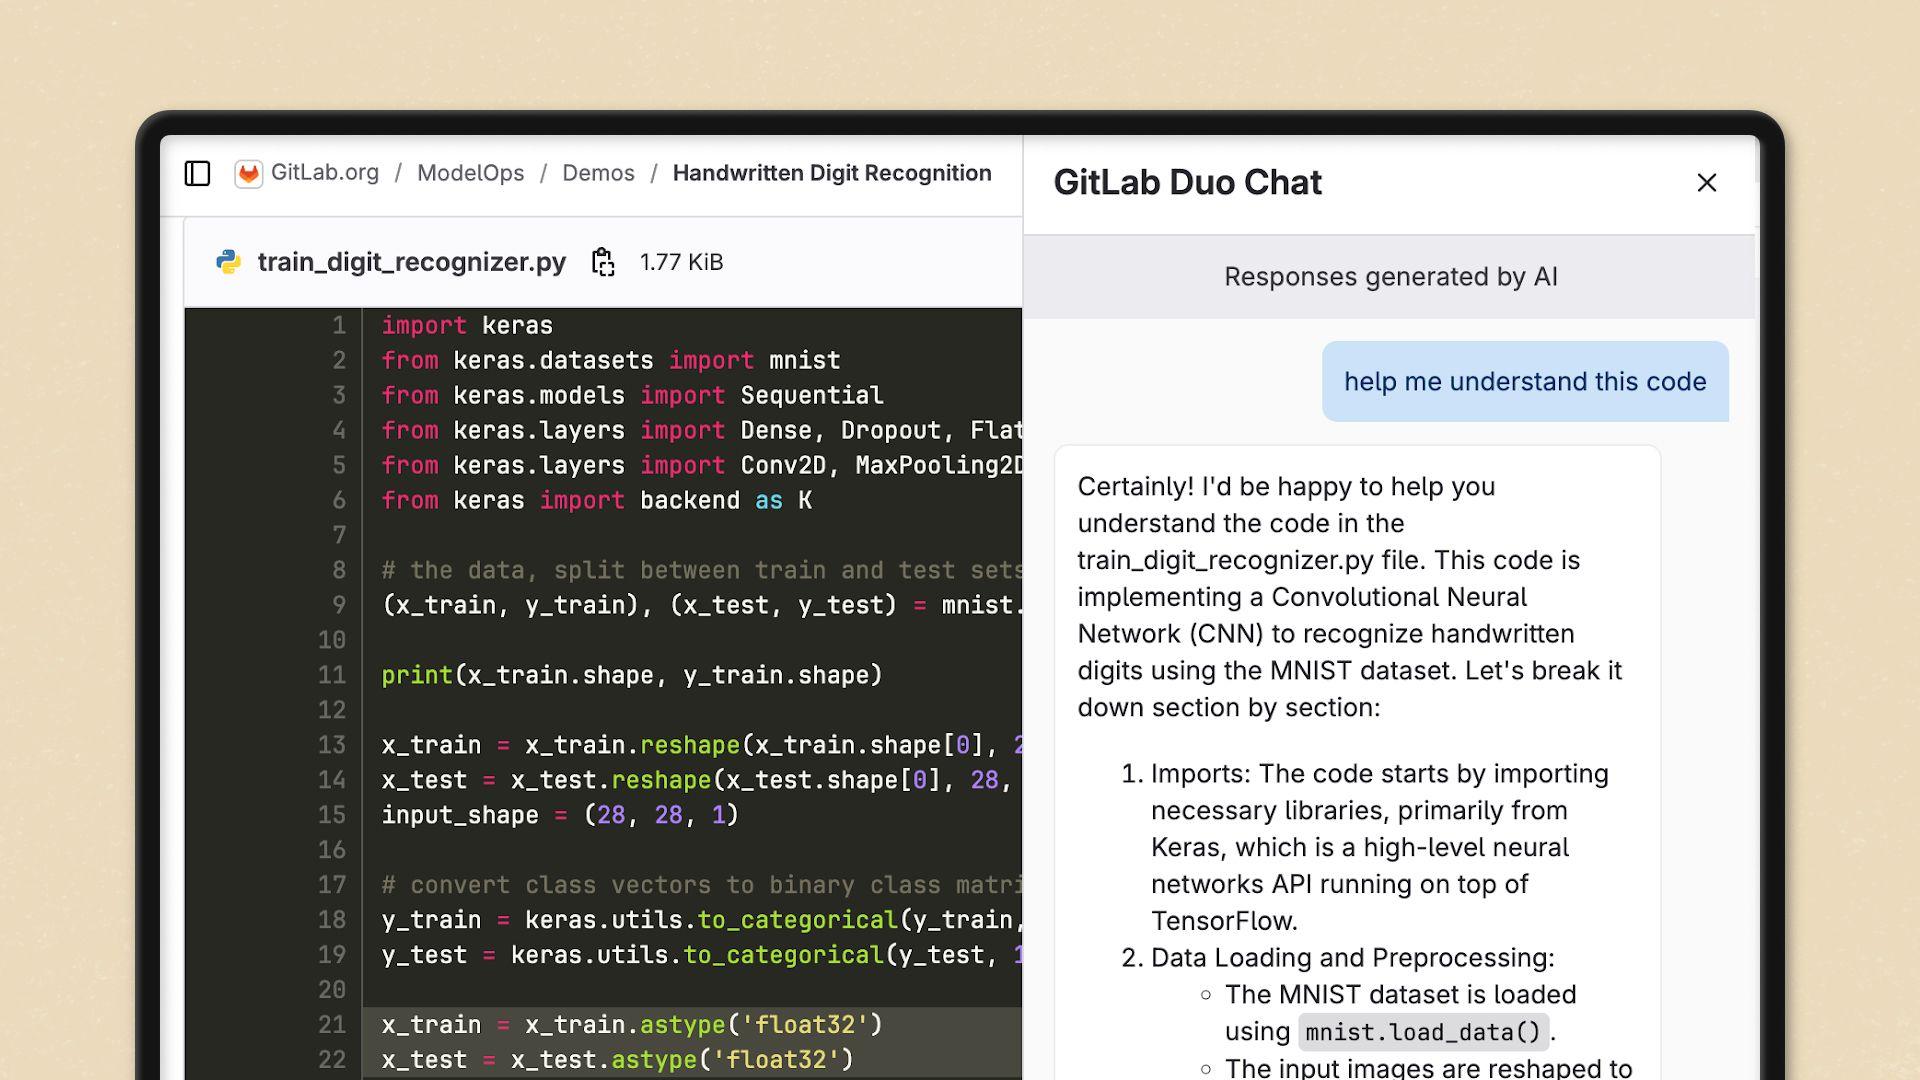Open the ModelOps breadcrumb link
1920x1080 pixels.
pos(470,173)
